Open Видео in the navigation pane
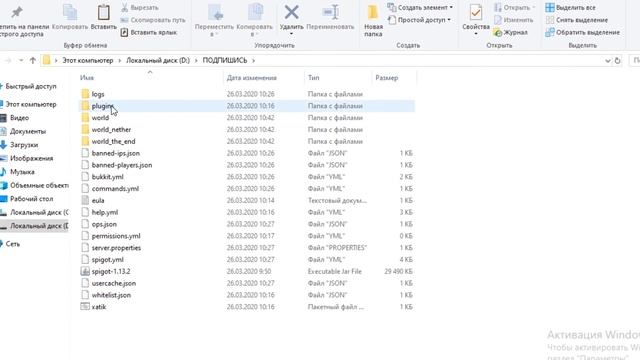This screenshot has height=360, width=640. click(19, 118)
